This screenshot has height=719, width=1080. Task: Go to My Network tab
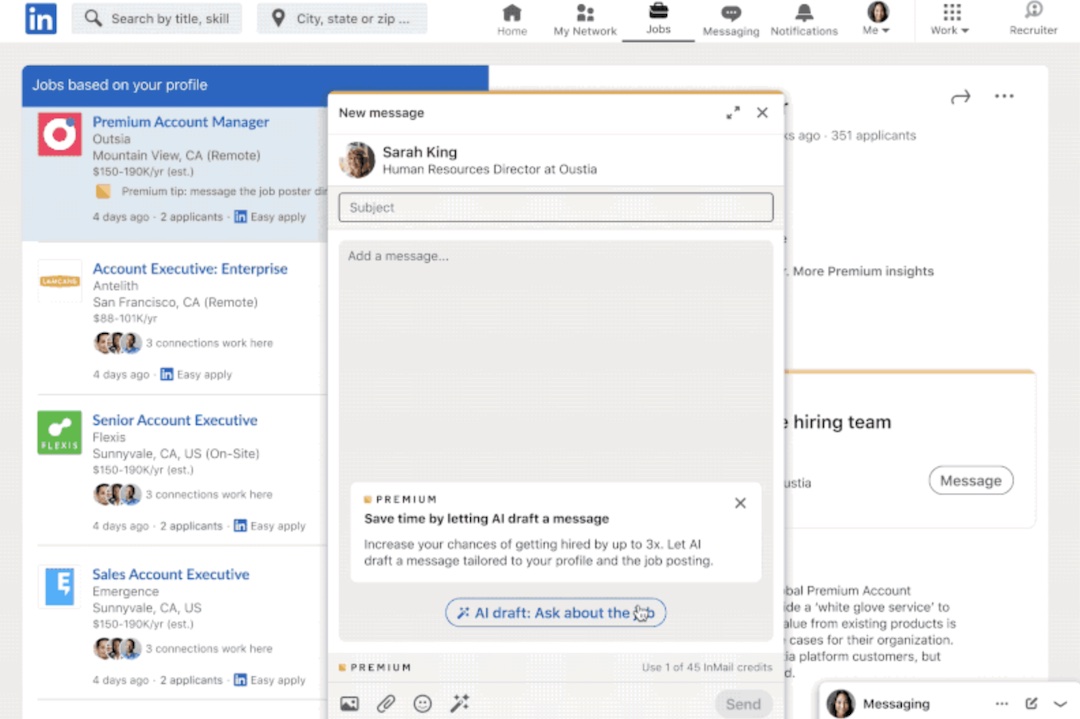tap(585, 20)
